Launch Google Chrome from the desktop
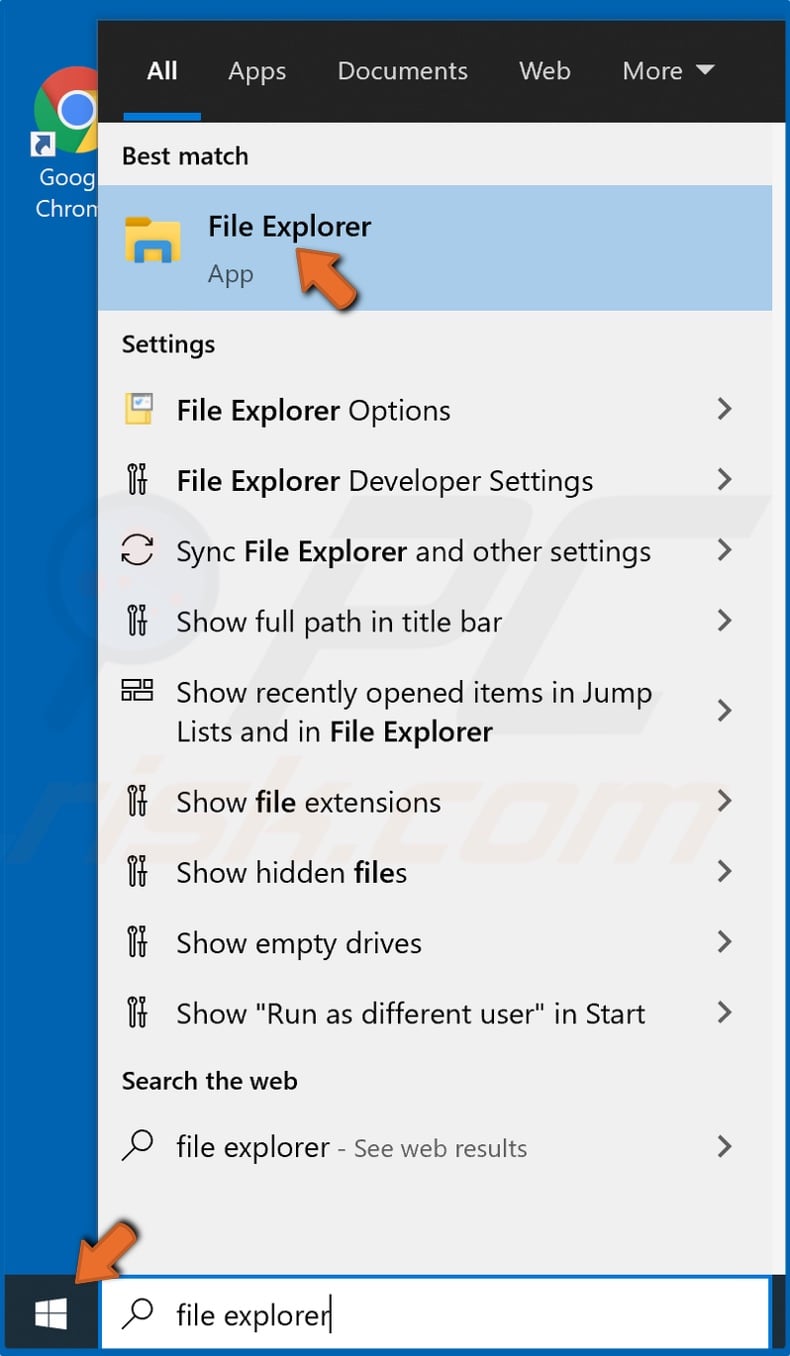Viewport: 790px width, 1356px height. coord(66,112)
